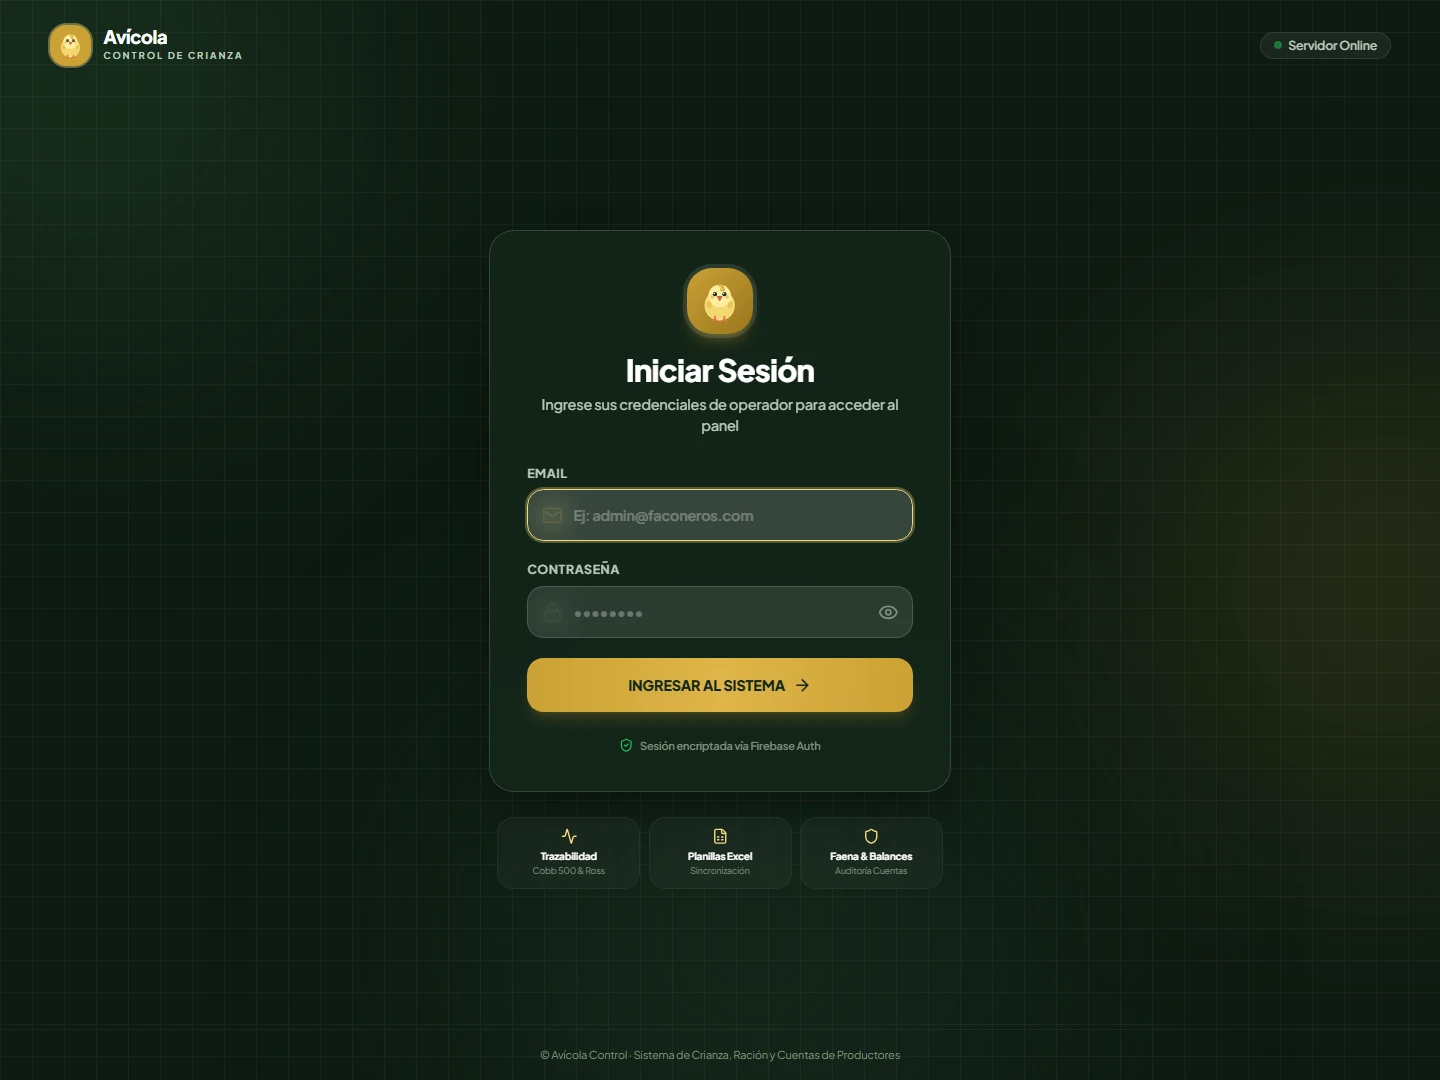Focus the Contraseña password field
Screen dimensions: 1440x1080
coord(720,612)
